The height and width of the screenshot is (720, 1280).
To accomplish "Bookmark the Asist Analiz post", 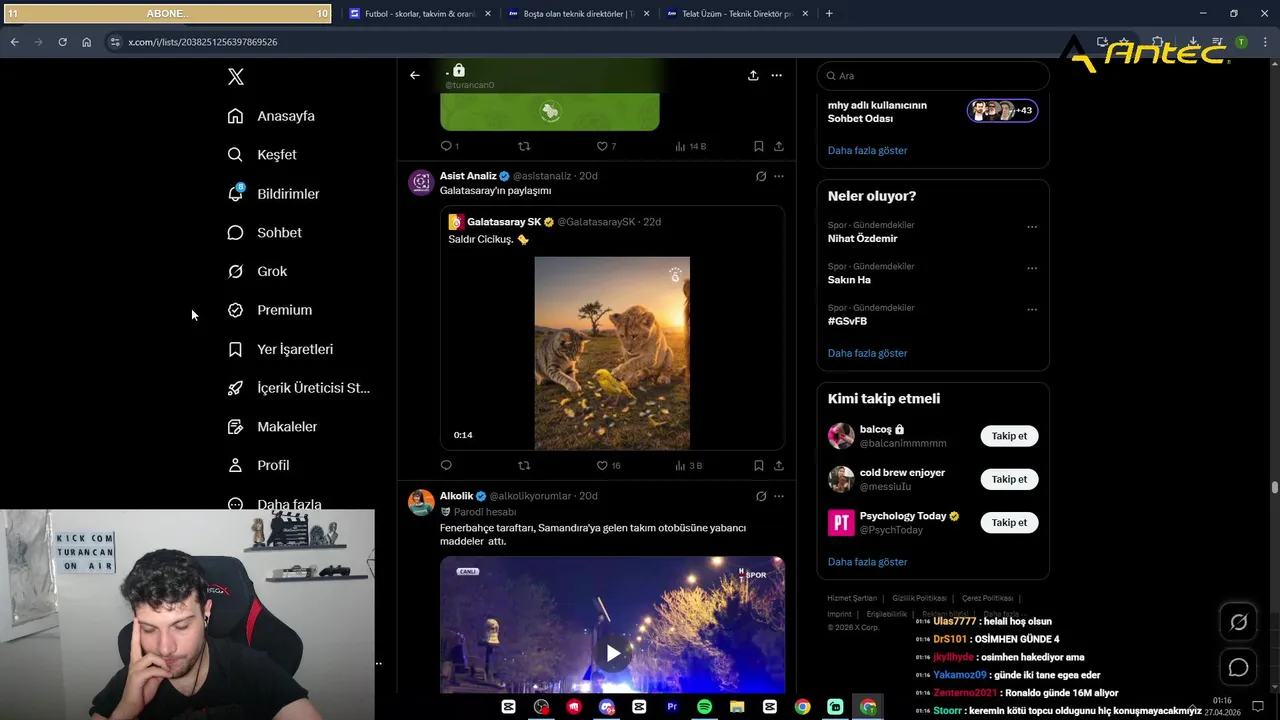I will pyautogui.click(x=758, y=466).
